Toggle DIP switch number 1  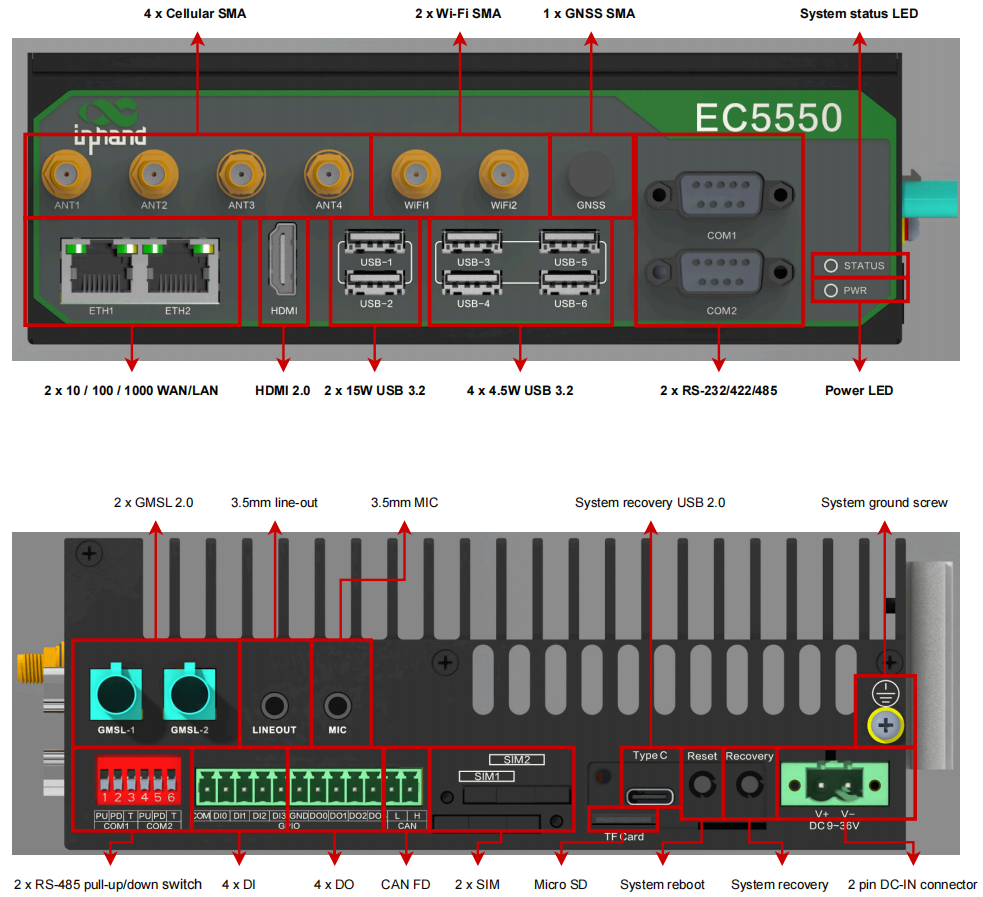103,778
